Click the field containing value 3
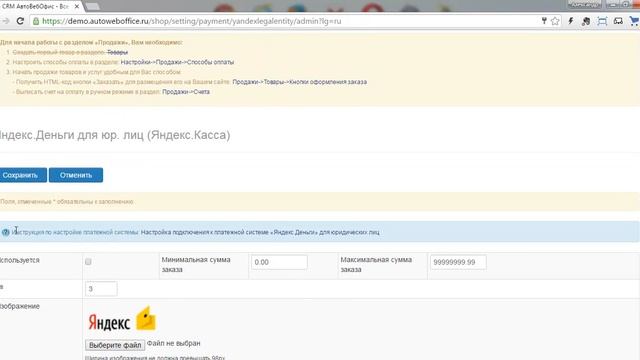 pos(101,289)
